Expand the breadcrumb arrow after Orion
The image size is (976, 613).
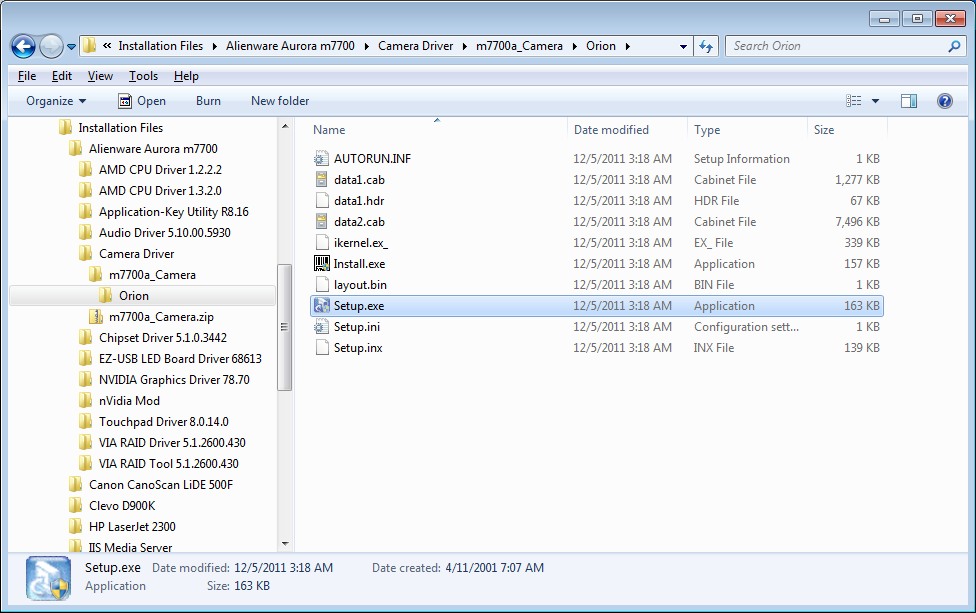tap(627, 47)
